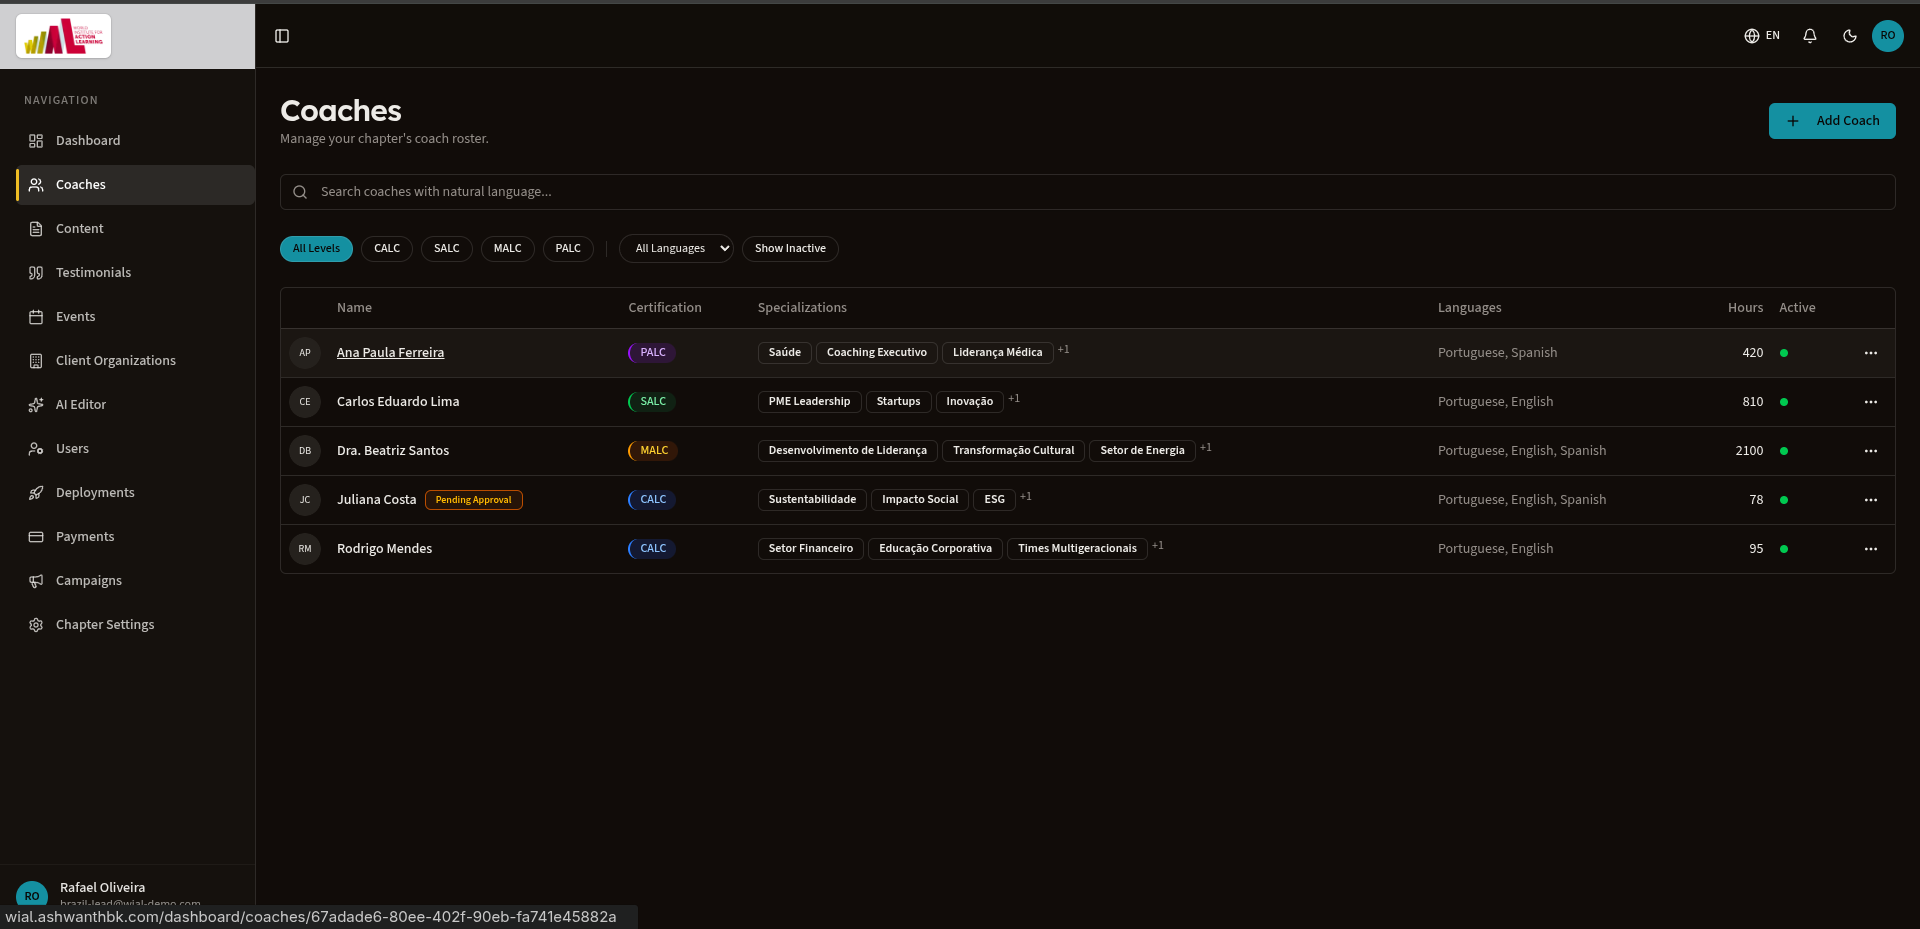Open Users in the sidebar

coord(136,449)
